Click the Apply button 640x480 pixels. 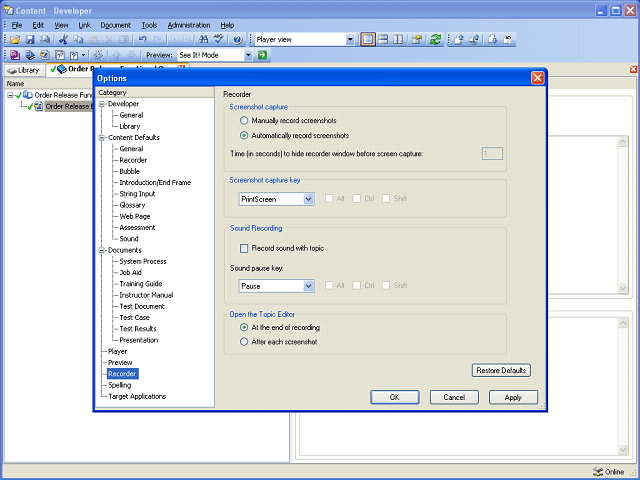tap(513, 397)
